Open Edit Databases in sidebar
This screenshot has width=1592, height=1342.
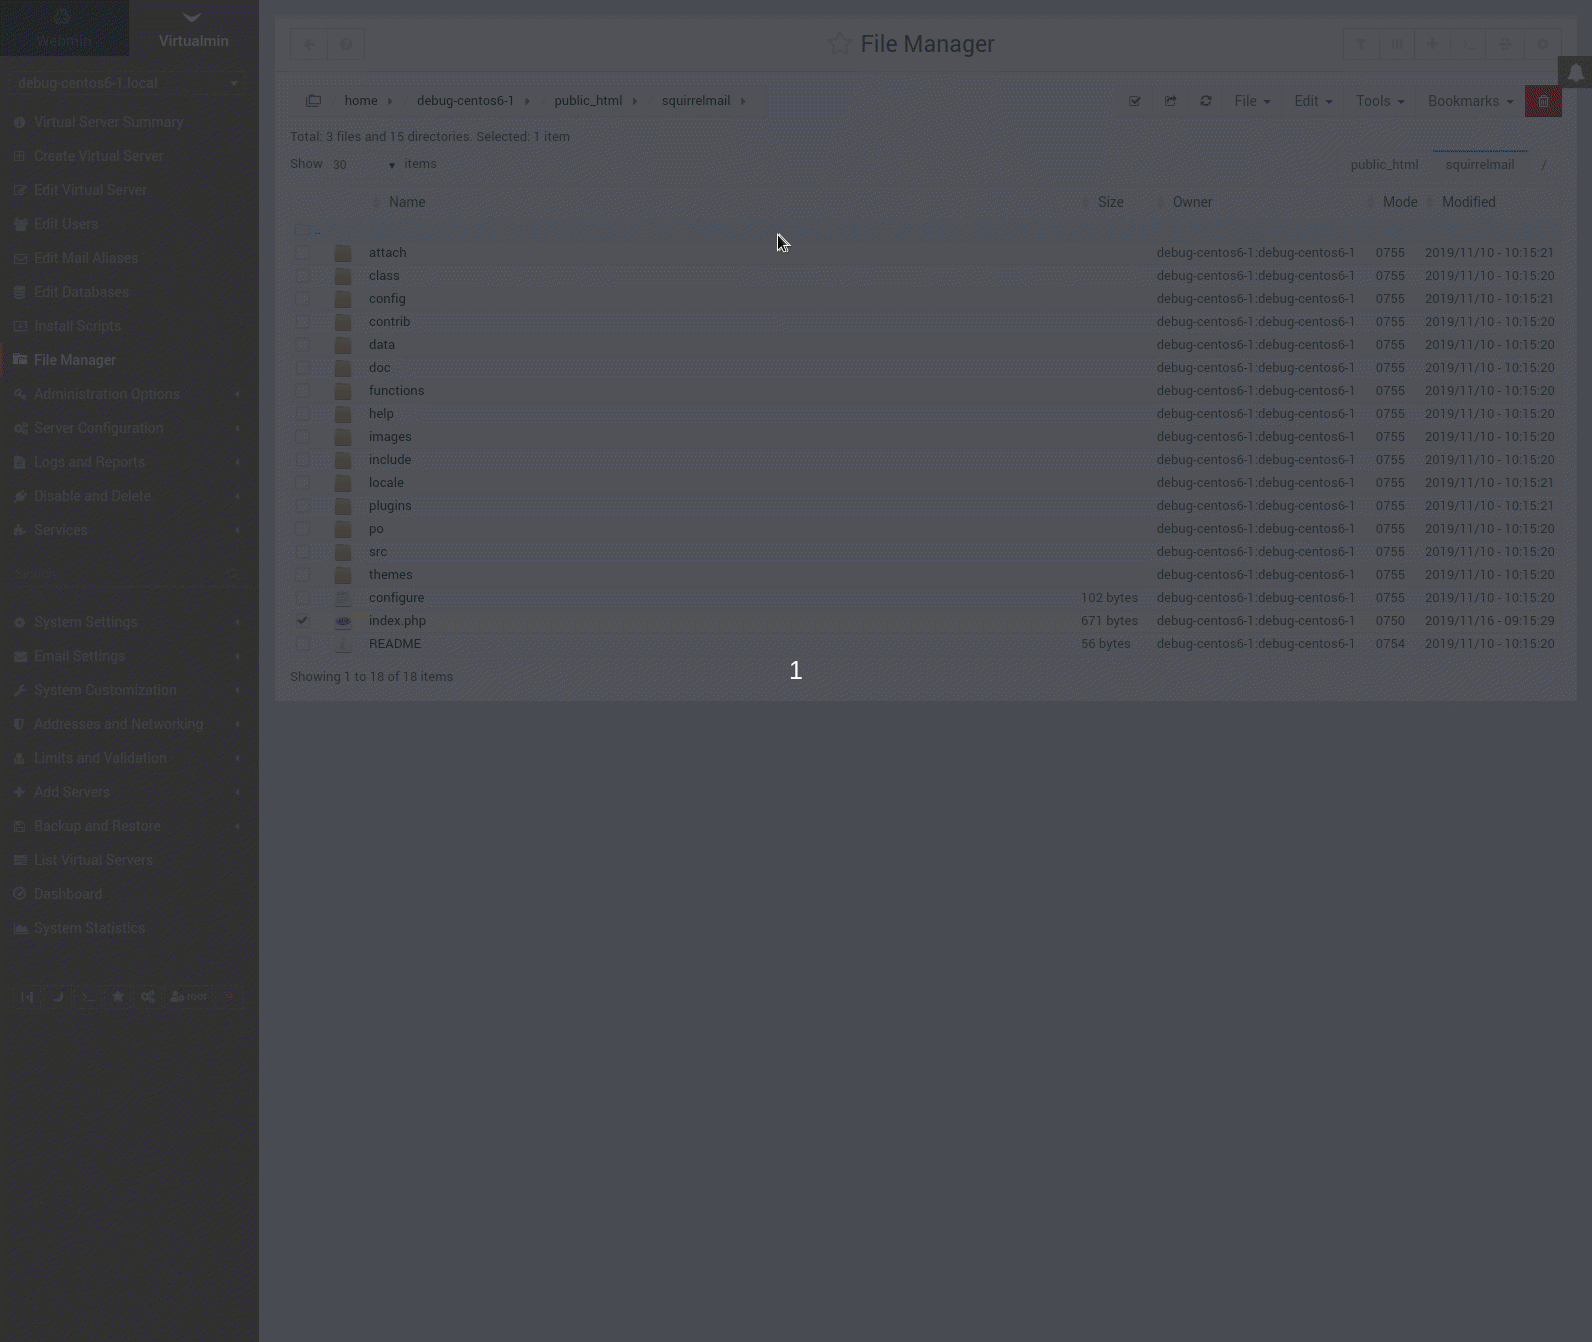(x=81, y=292)
